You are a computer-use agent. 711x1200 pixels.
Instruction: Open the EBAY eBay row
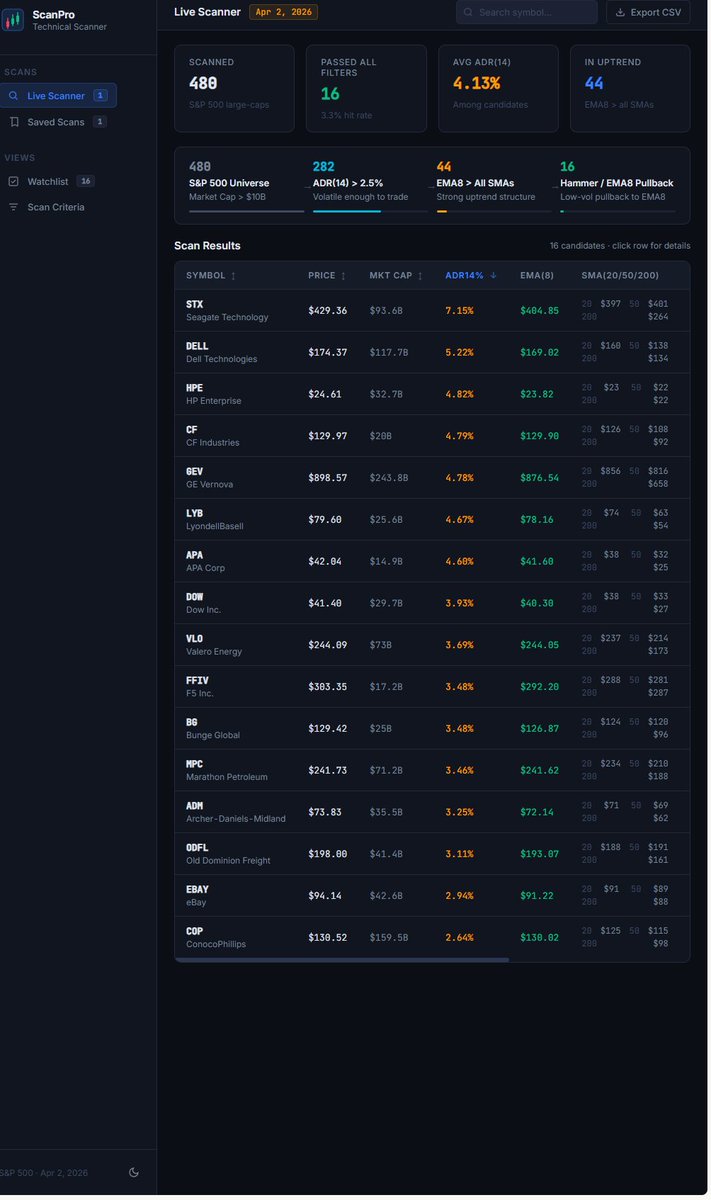(432, 896)
